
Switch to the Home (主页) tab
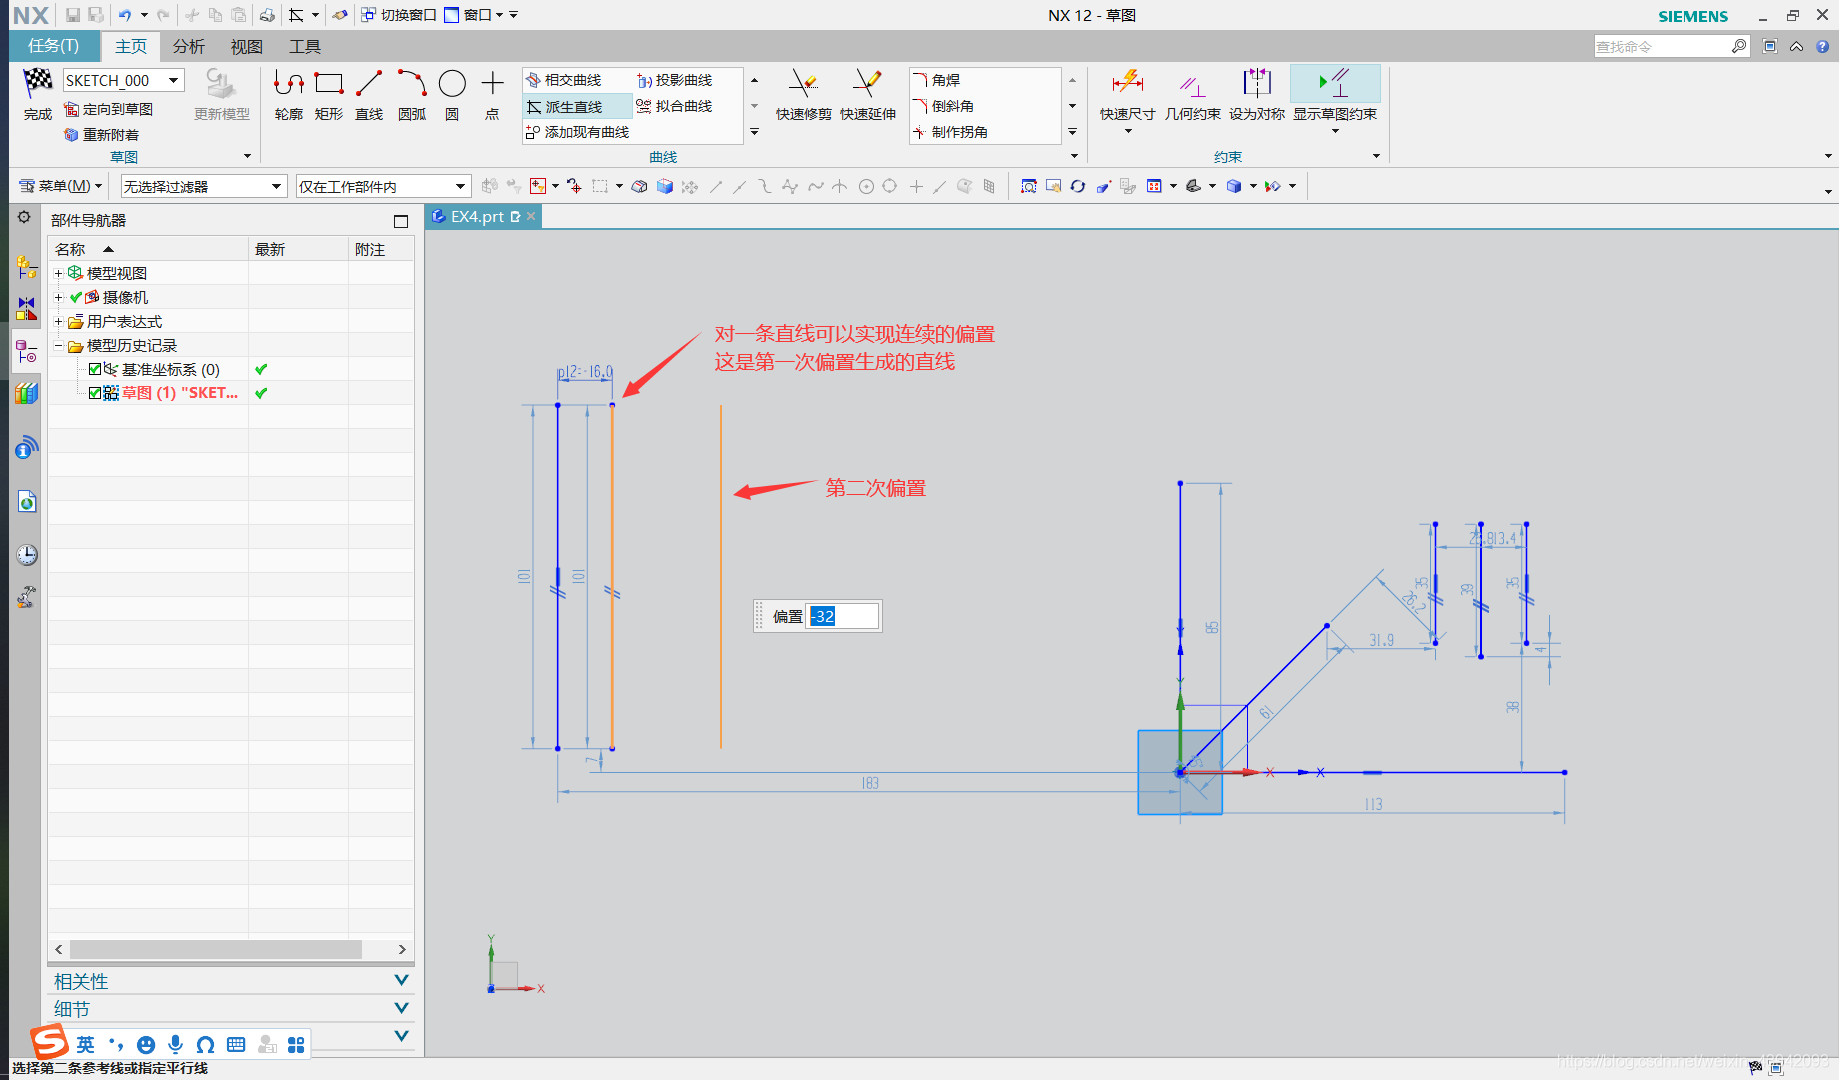pos(131,46)
